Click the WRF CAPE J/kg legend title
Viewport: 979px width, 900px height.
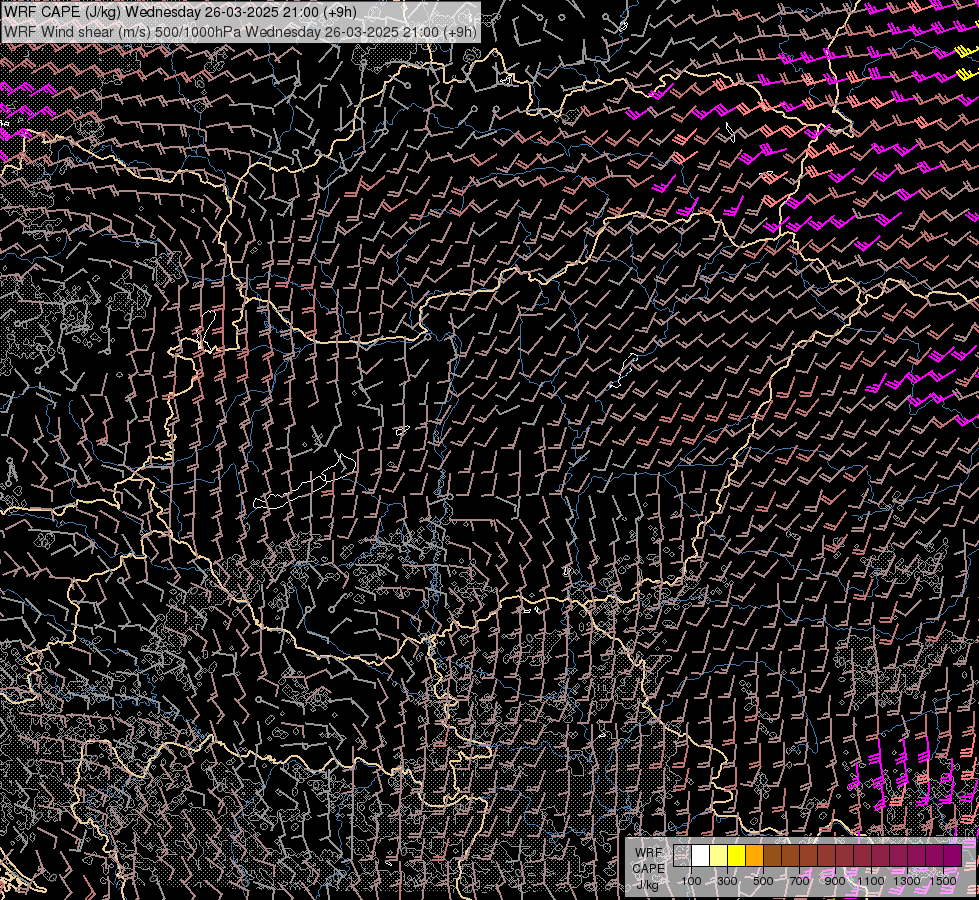[x=648, y=869]
